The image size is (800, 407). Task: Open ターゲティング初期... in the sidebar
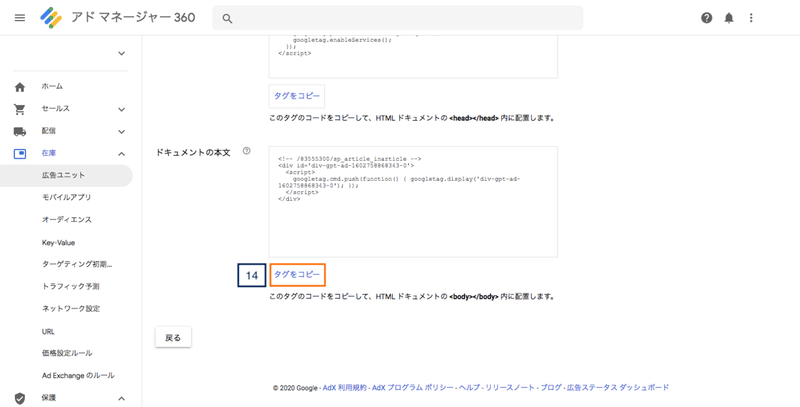point(77,264)
